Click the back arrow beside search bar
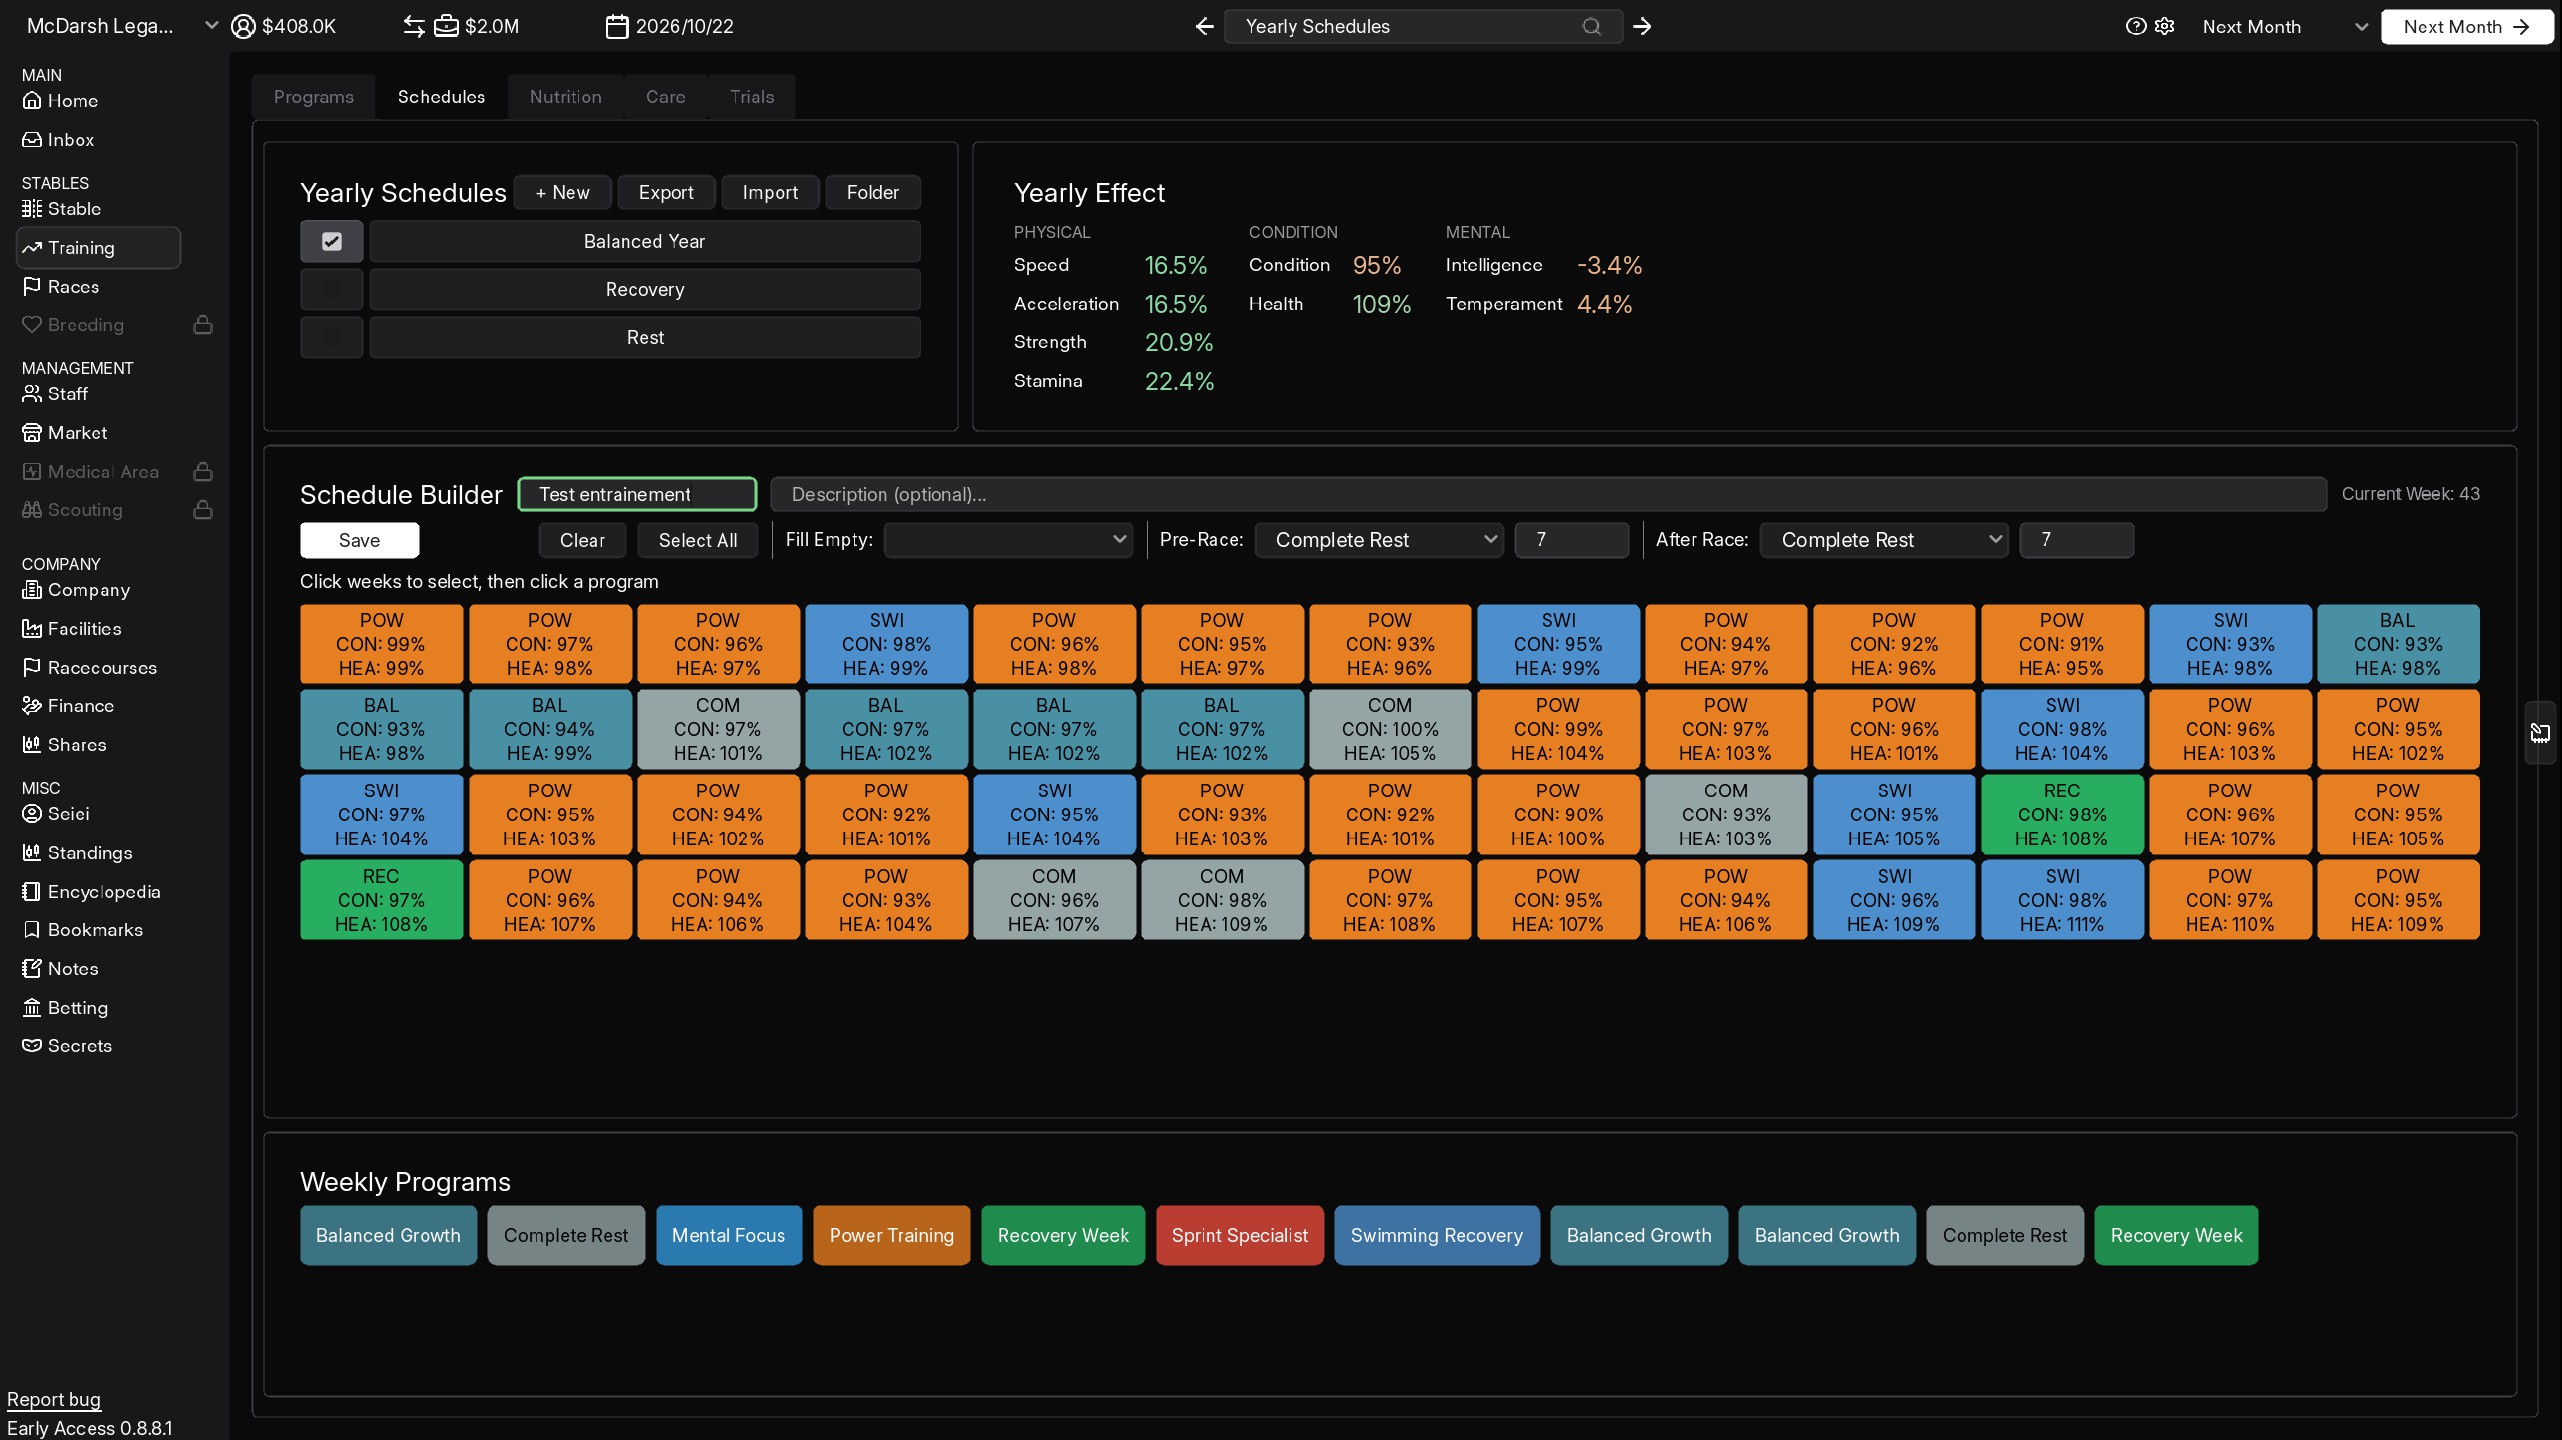Viewport: 2562px width, 1440px height. [x=1204, y=27]
